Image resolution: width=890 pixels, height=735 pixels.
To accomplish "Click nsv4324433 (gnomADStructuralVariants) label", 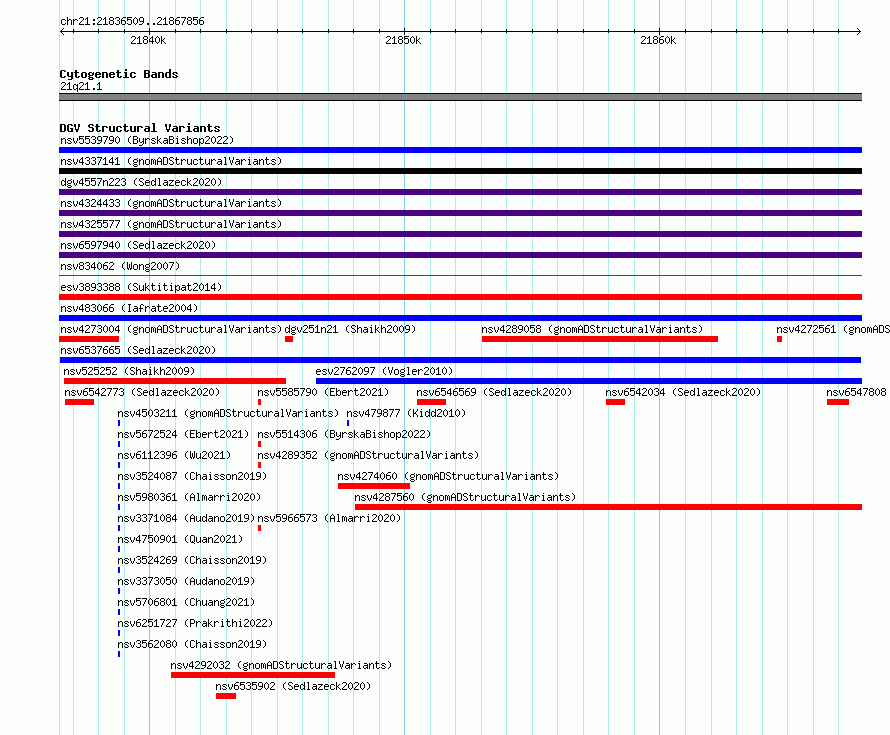I will point(171,203).
